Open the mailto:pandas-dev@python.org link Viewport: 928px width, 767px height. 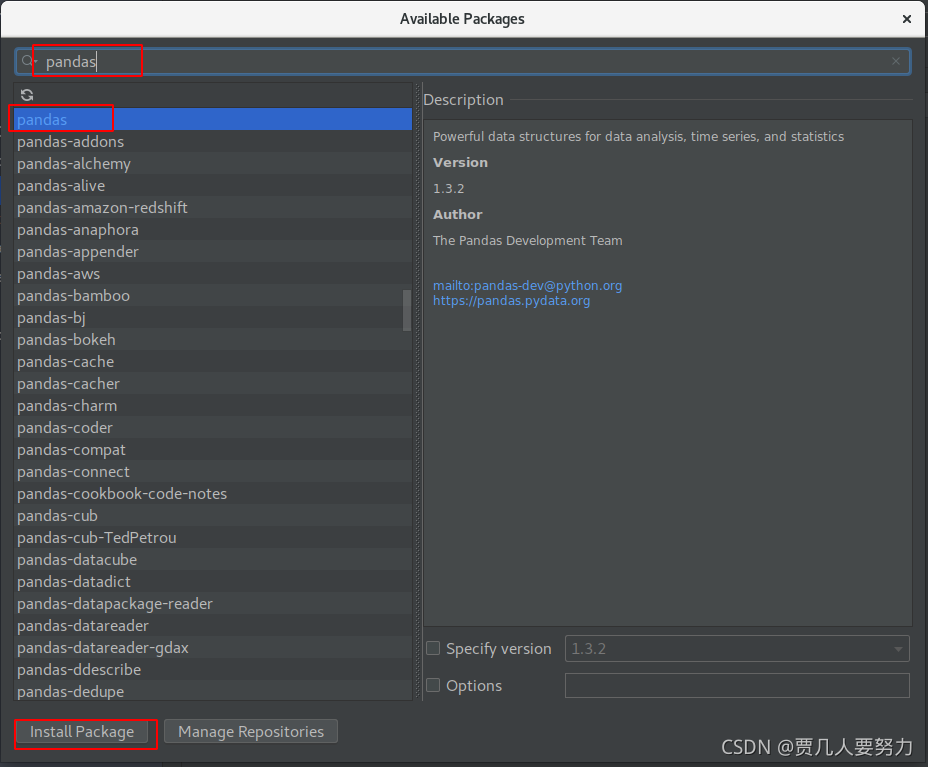click(527, 285)
